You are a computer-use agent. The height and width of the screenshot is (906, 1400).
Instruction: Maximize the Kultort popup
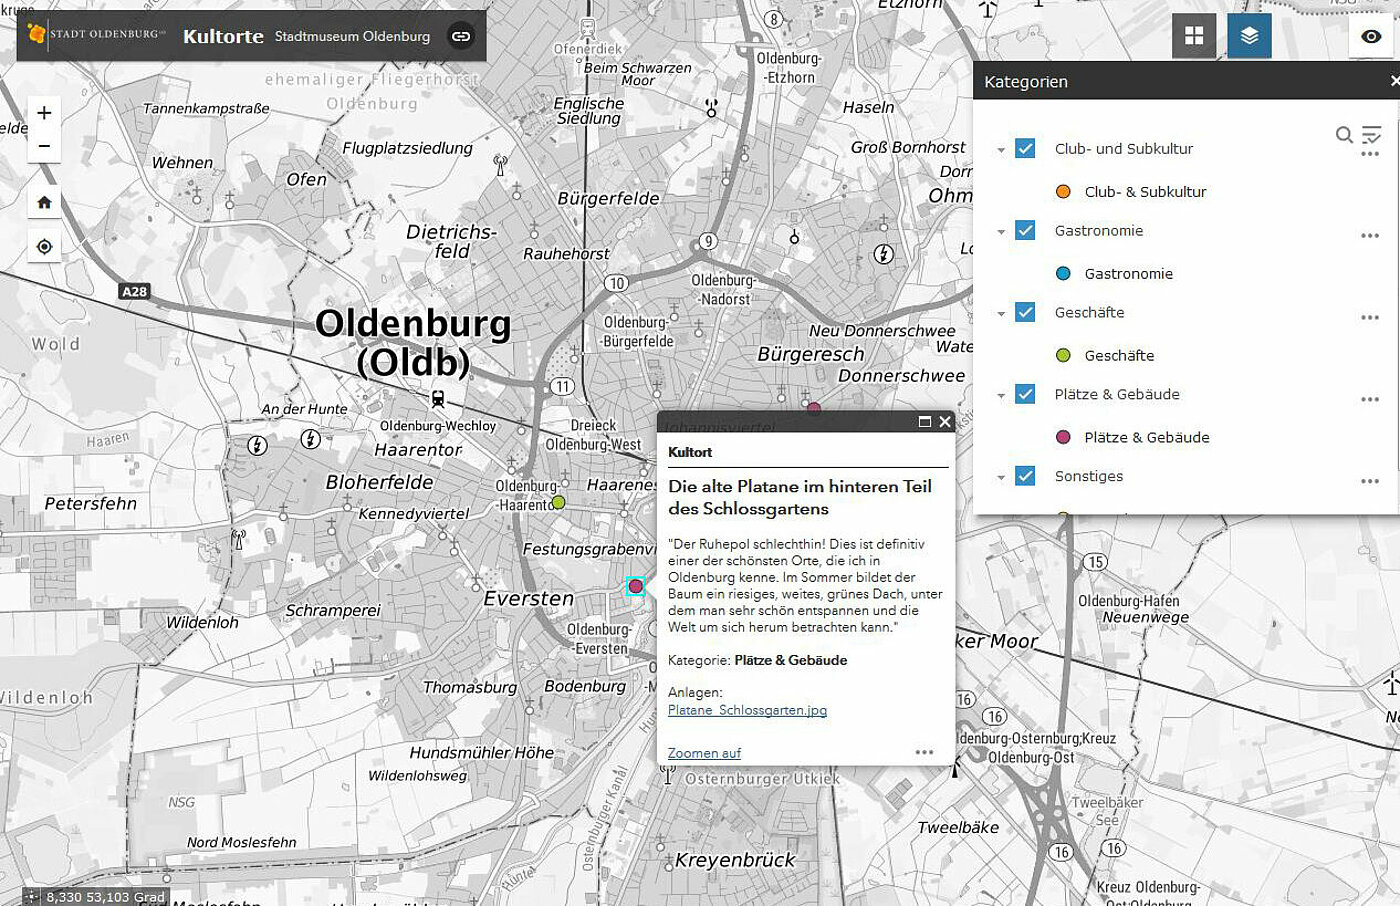point(925,422)
